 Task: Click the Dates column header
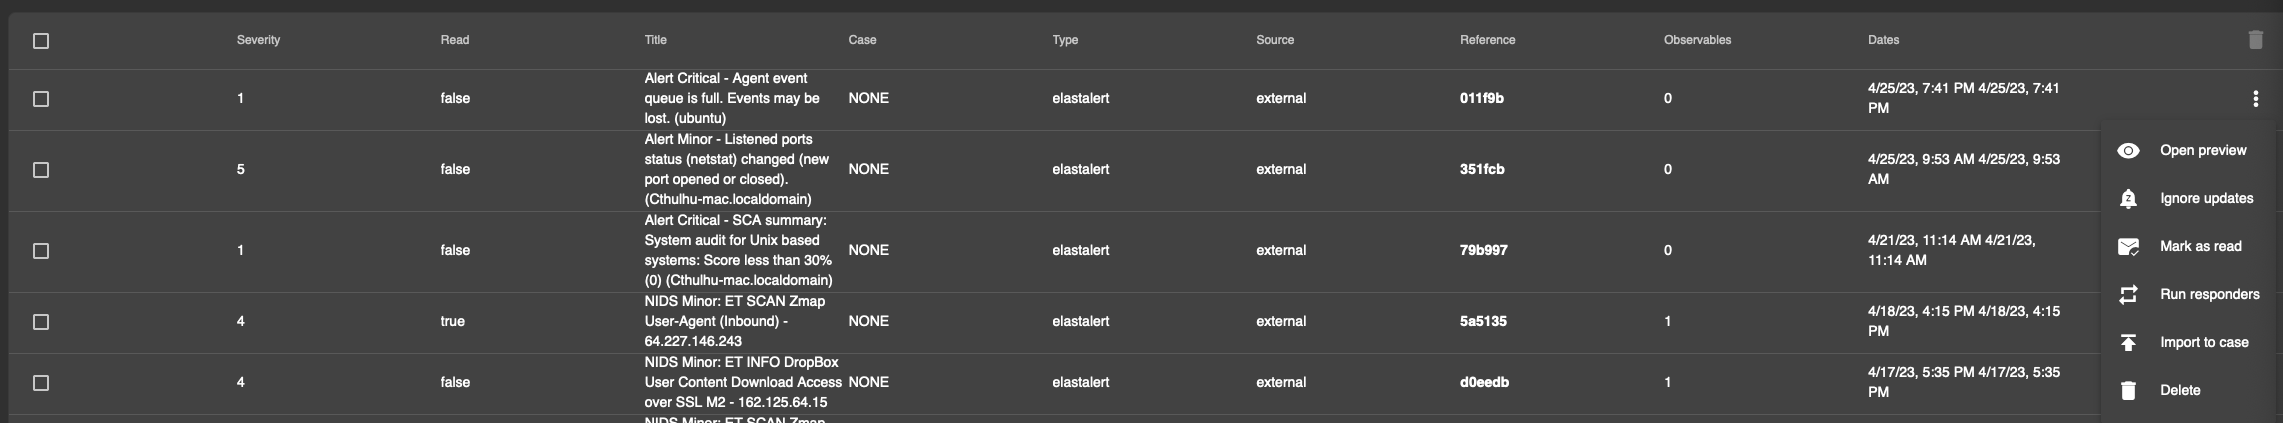tap(1883, 40)
